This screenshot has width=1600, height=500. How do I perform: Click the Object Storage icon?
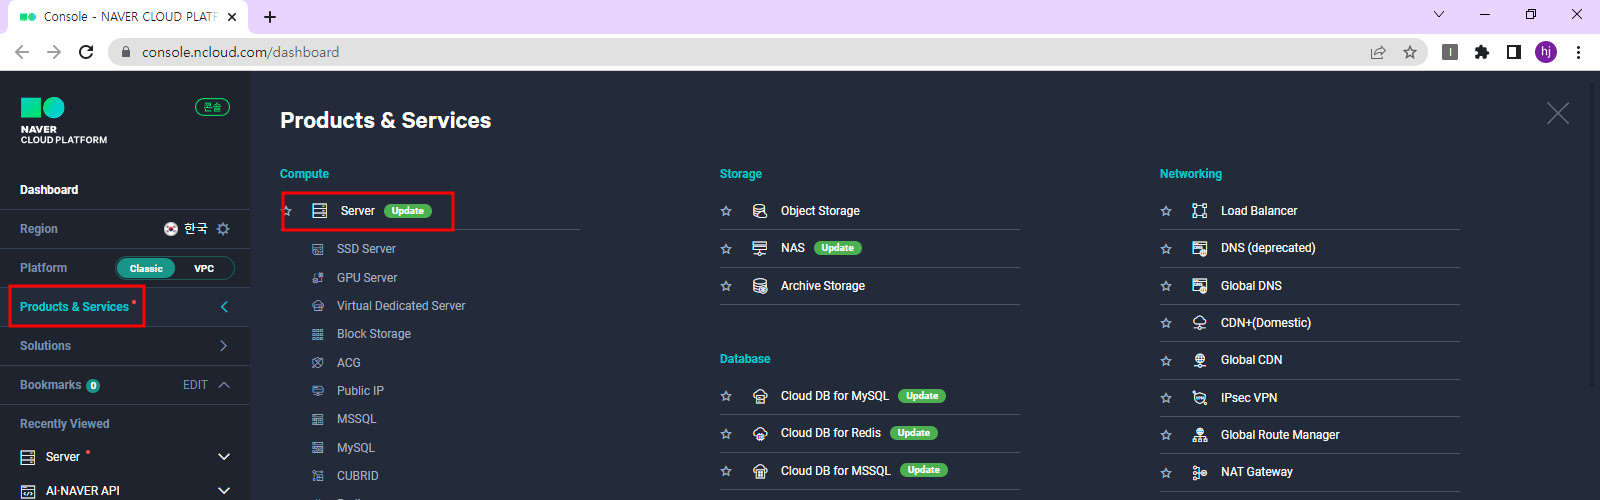coord(760,211)
